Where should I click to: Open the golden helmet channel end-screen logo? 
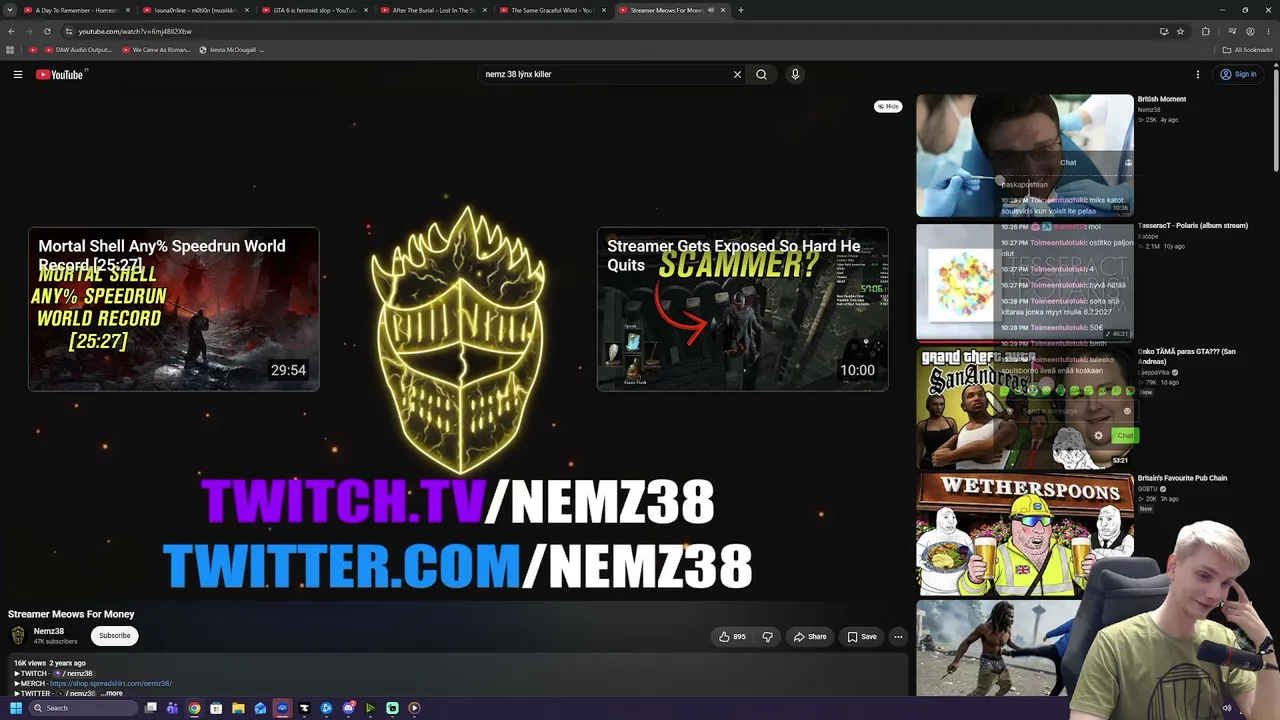coord(458,340)
